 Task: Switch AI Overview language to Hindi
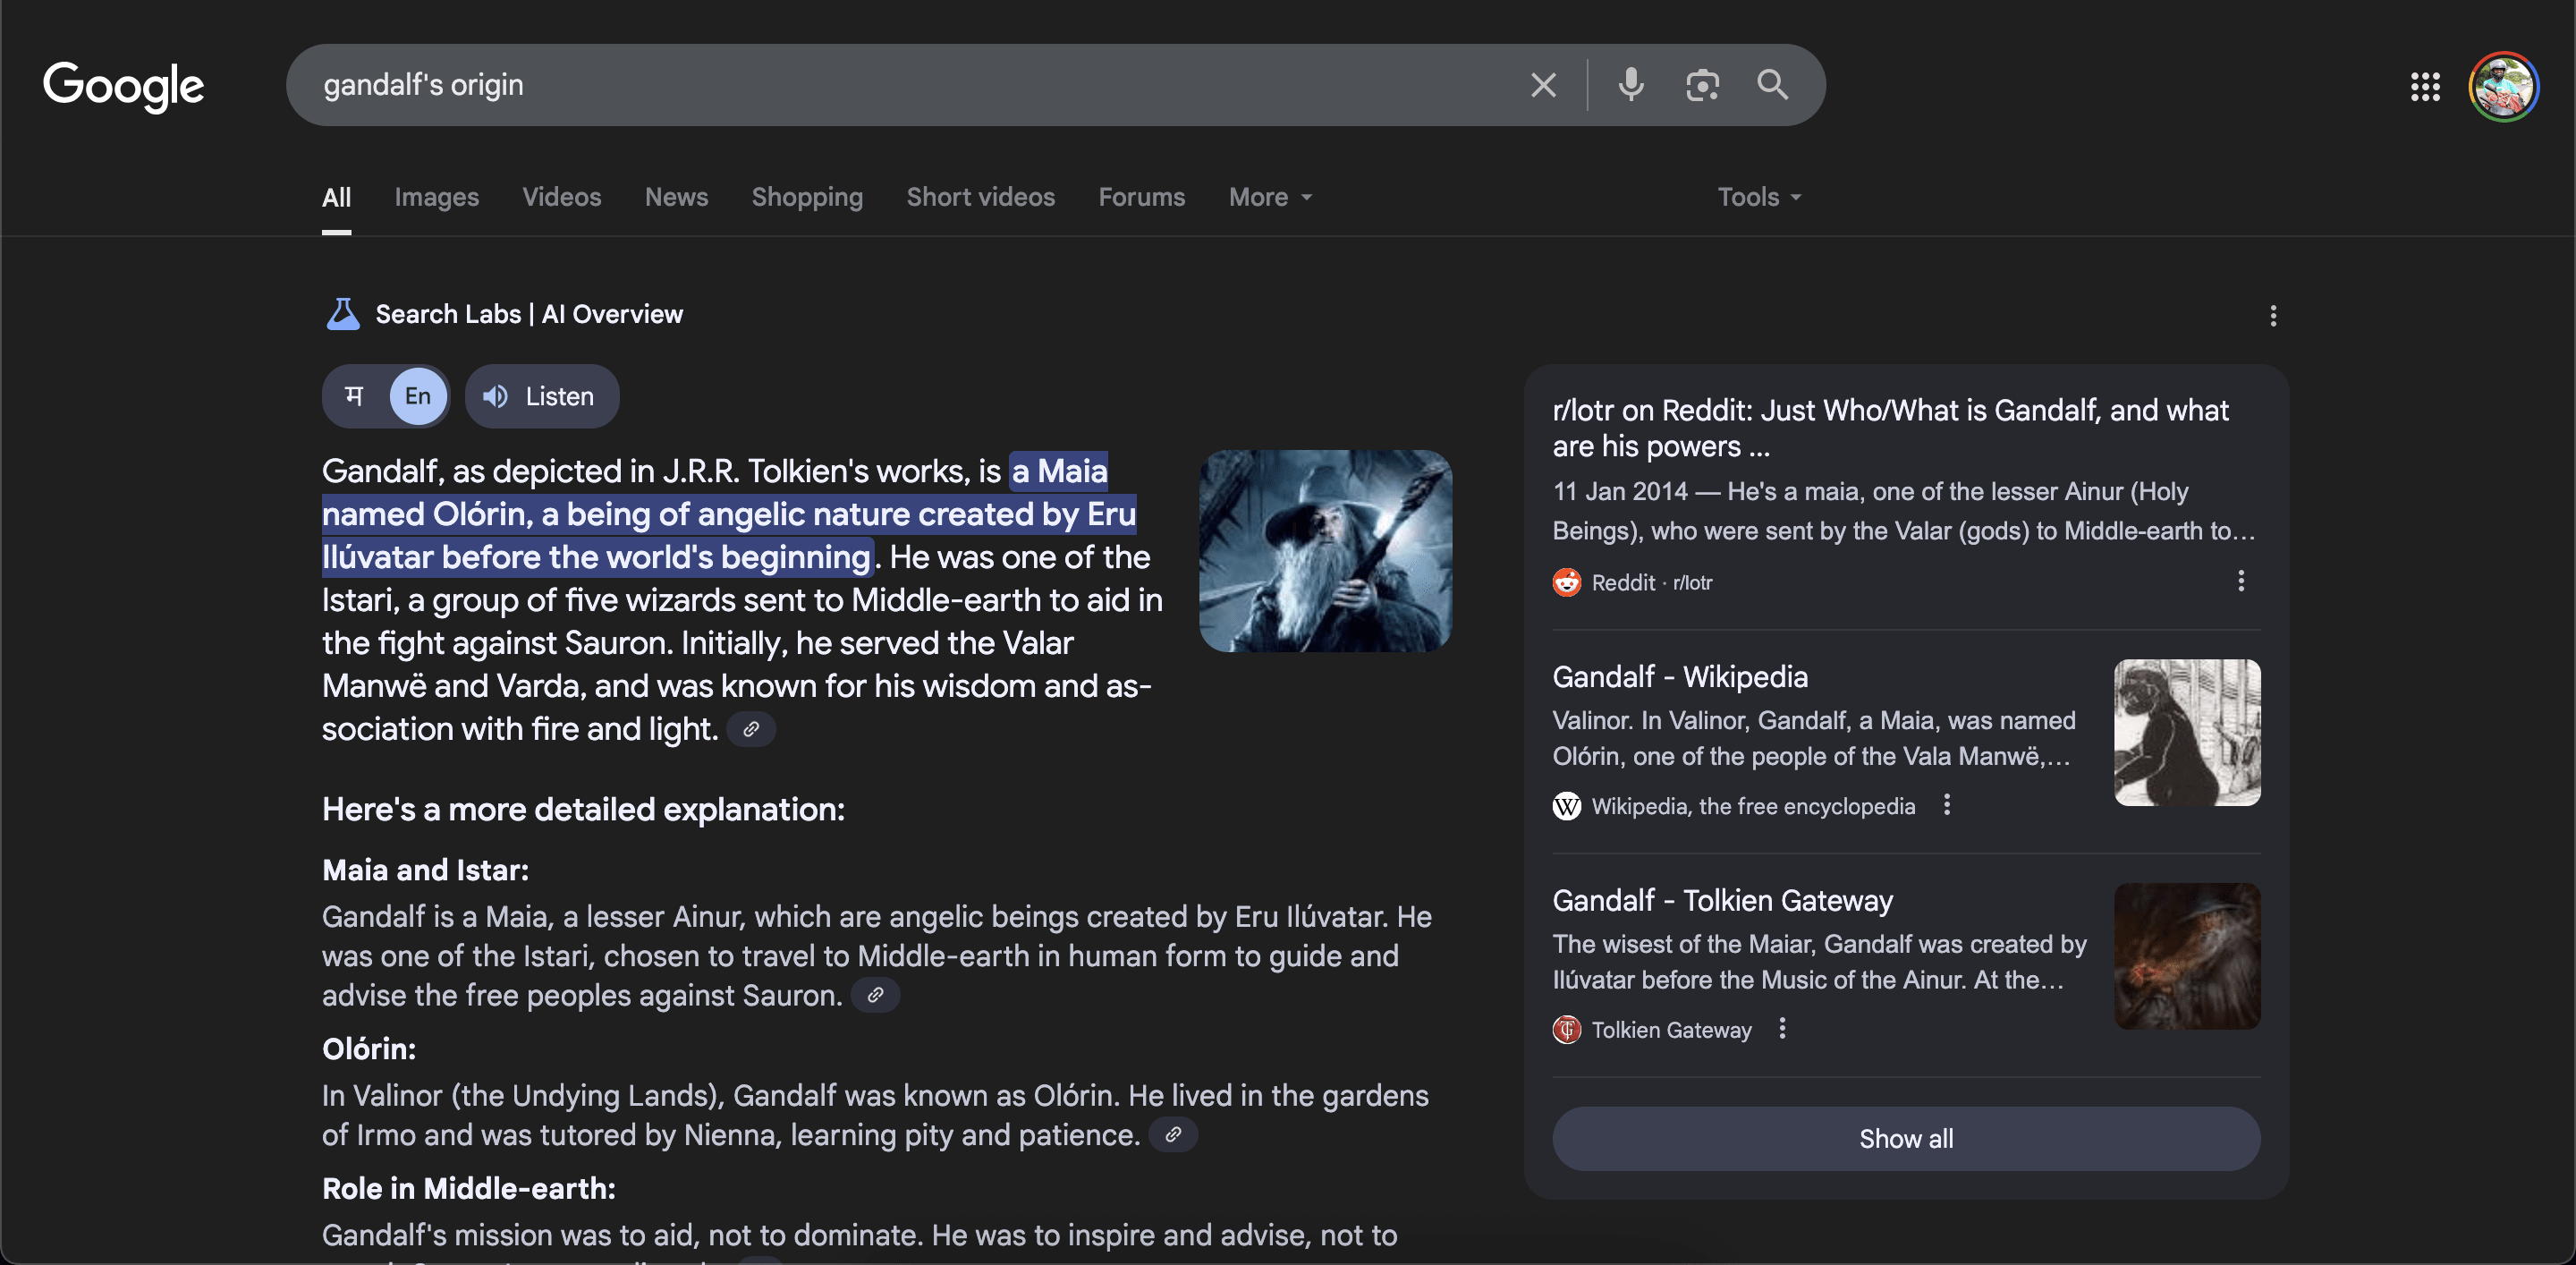pos(354,396)
